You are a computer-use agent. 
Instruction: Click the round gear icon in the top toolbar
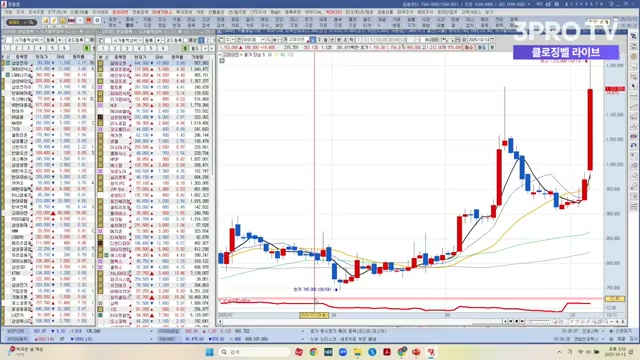pos(97,20)
